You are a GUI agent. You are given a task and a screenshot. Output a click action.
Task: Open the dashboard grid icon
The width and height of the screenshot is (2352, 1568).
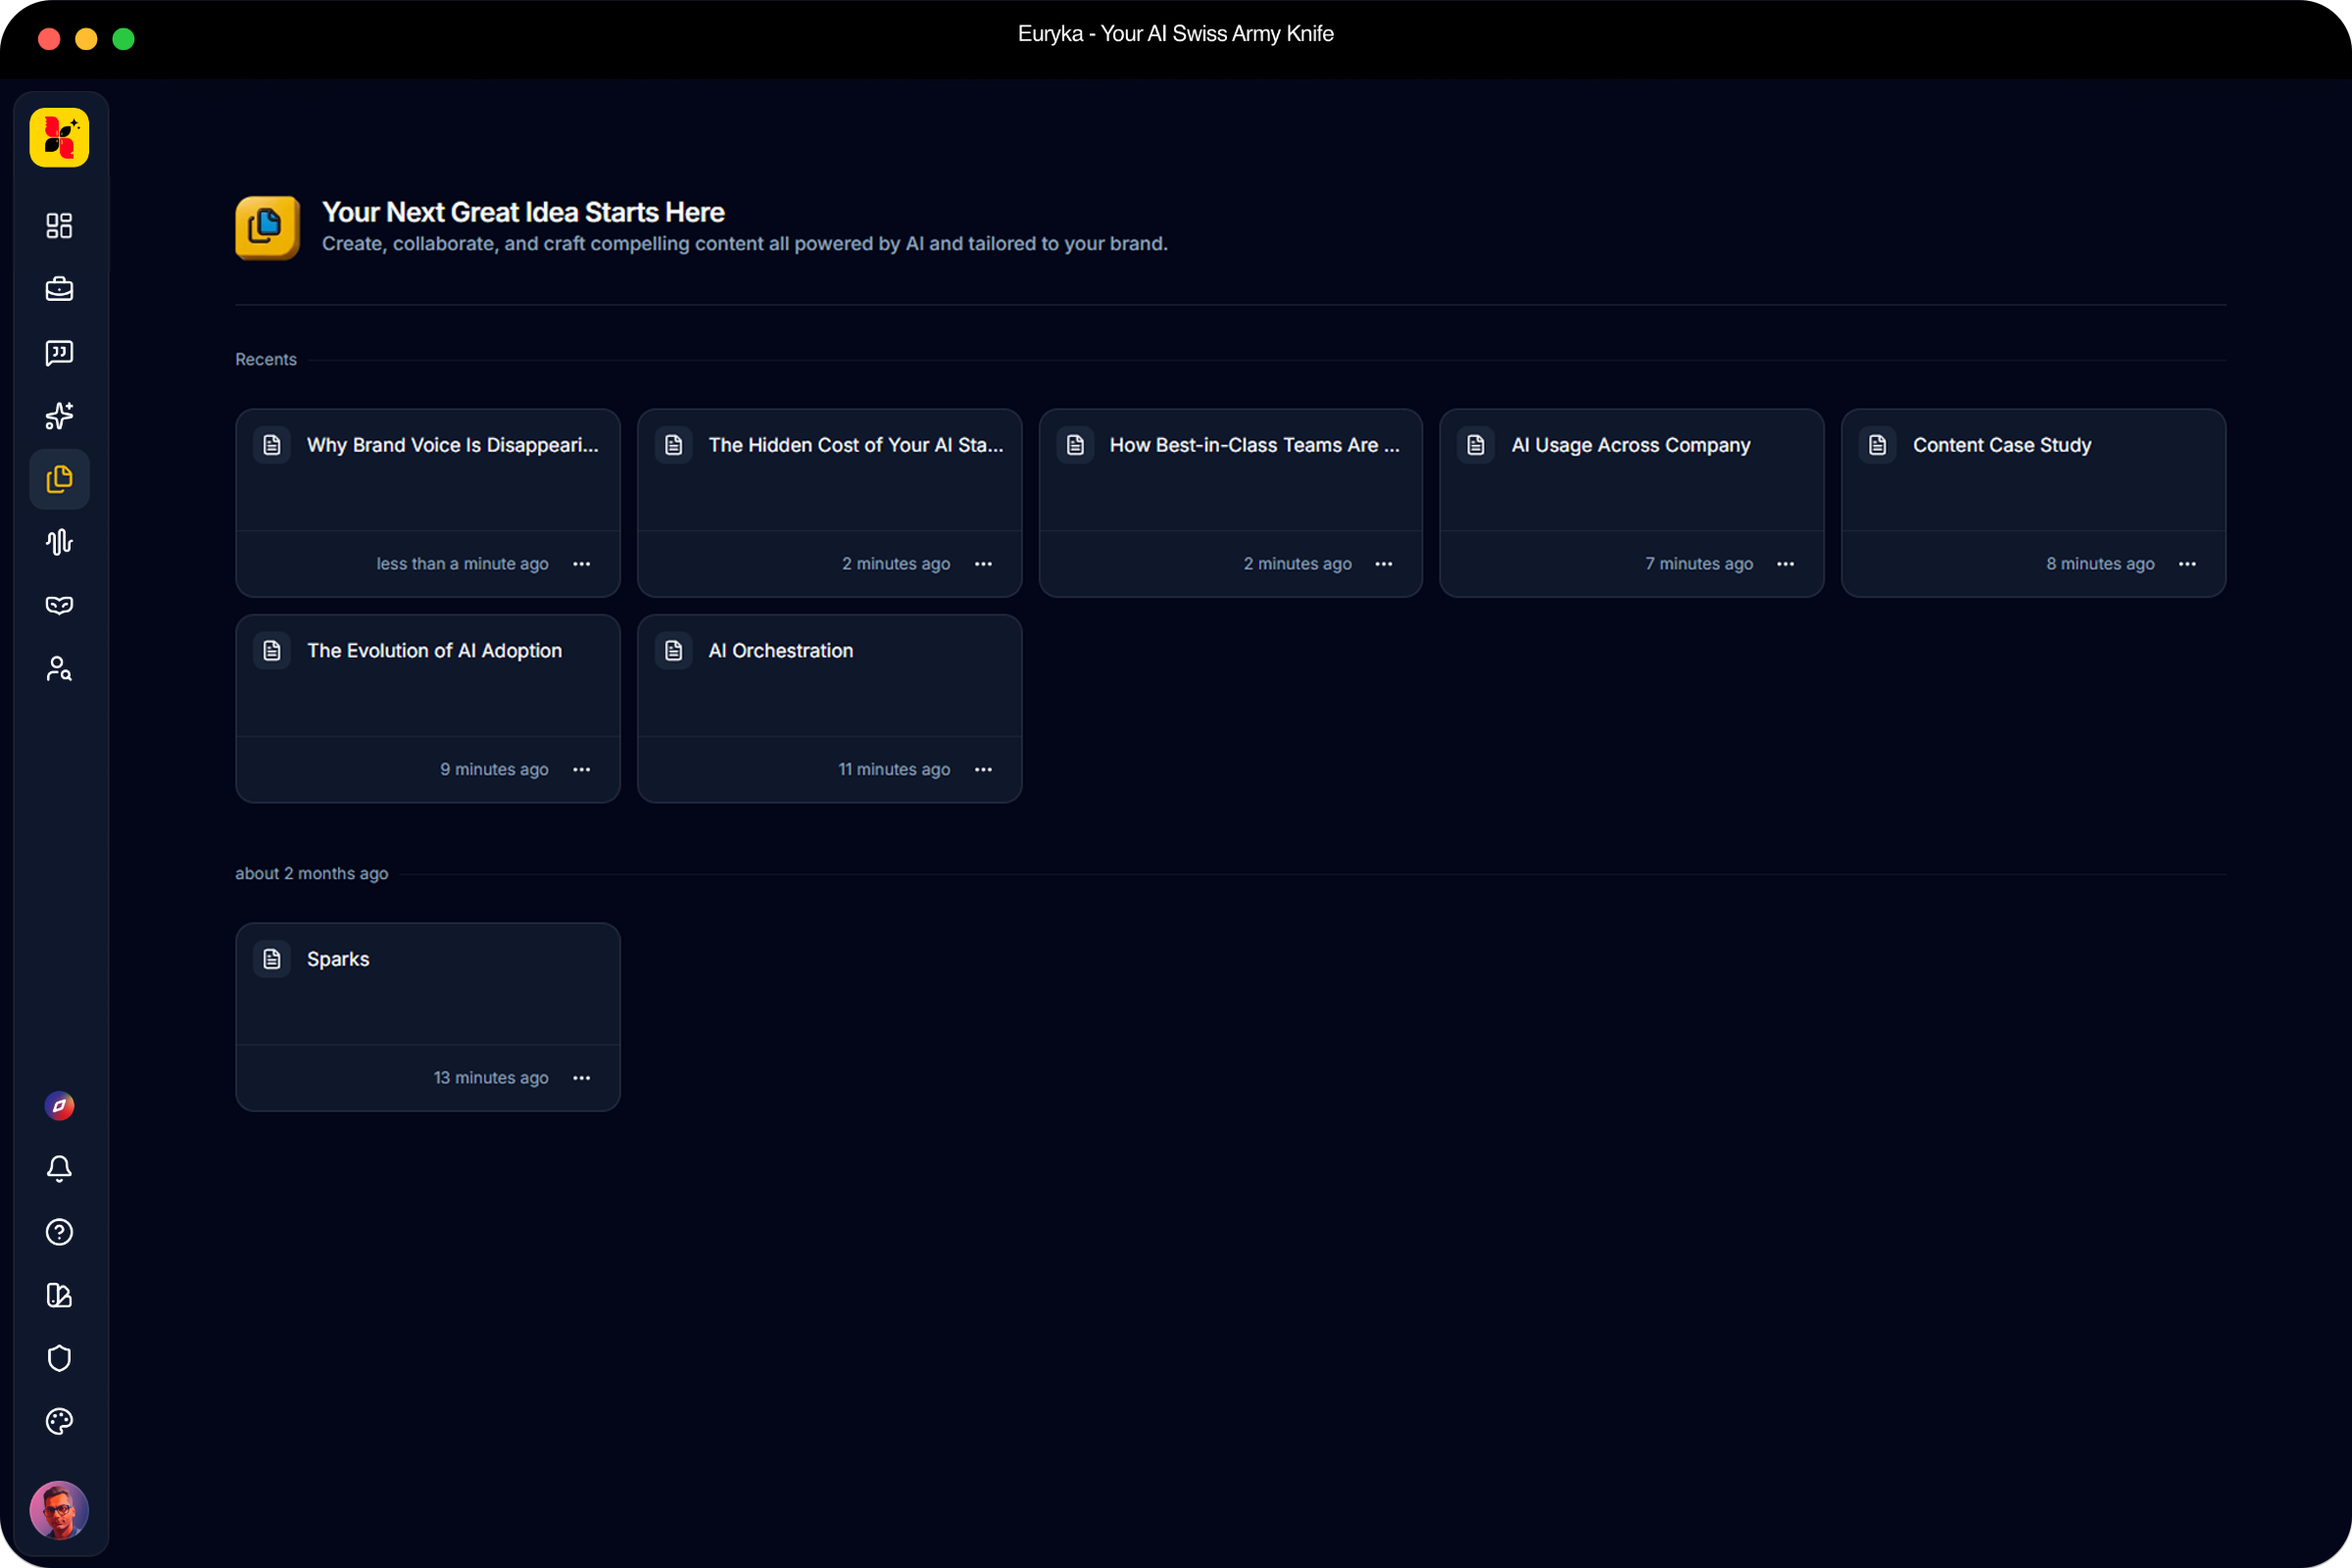click(x=59, y=226)
